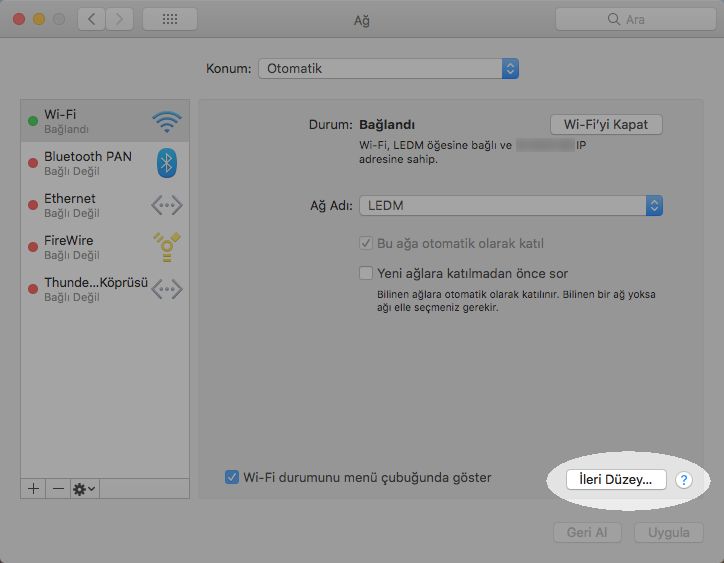Click Wi-Fi'yi Kapat button
The image size is (724, 563).
pos(606,125)
